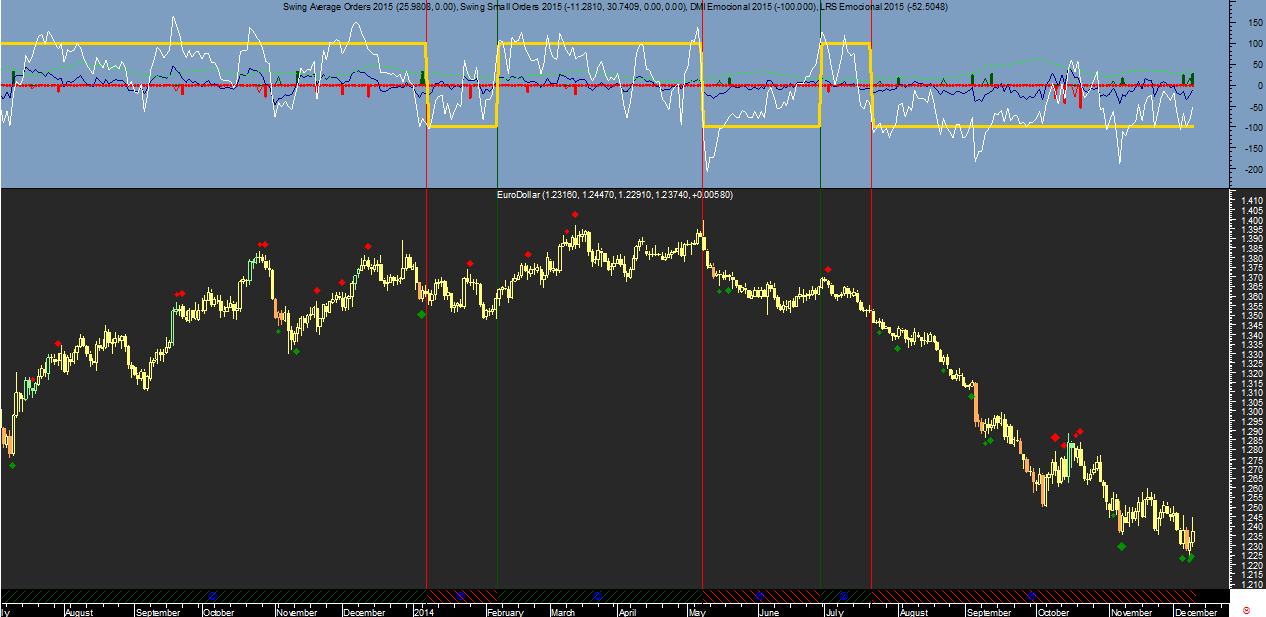Screen dimensions: 1266x617
Task: Select the 2014 label on the date axis
Action: click(423, 611)
